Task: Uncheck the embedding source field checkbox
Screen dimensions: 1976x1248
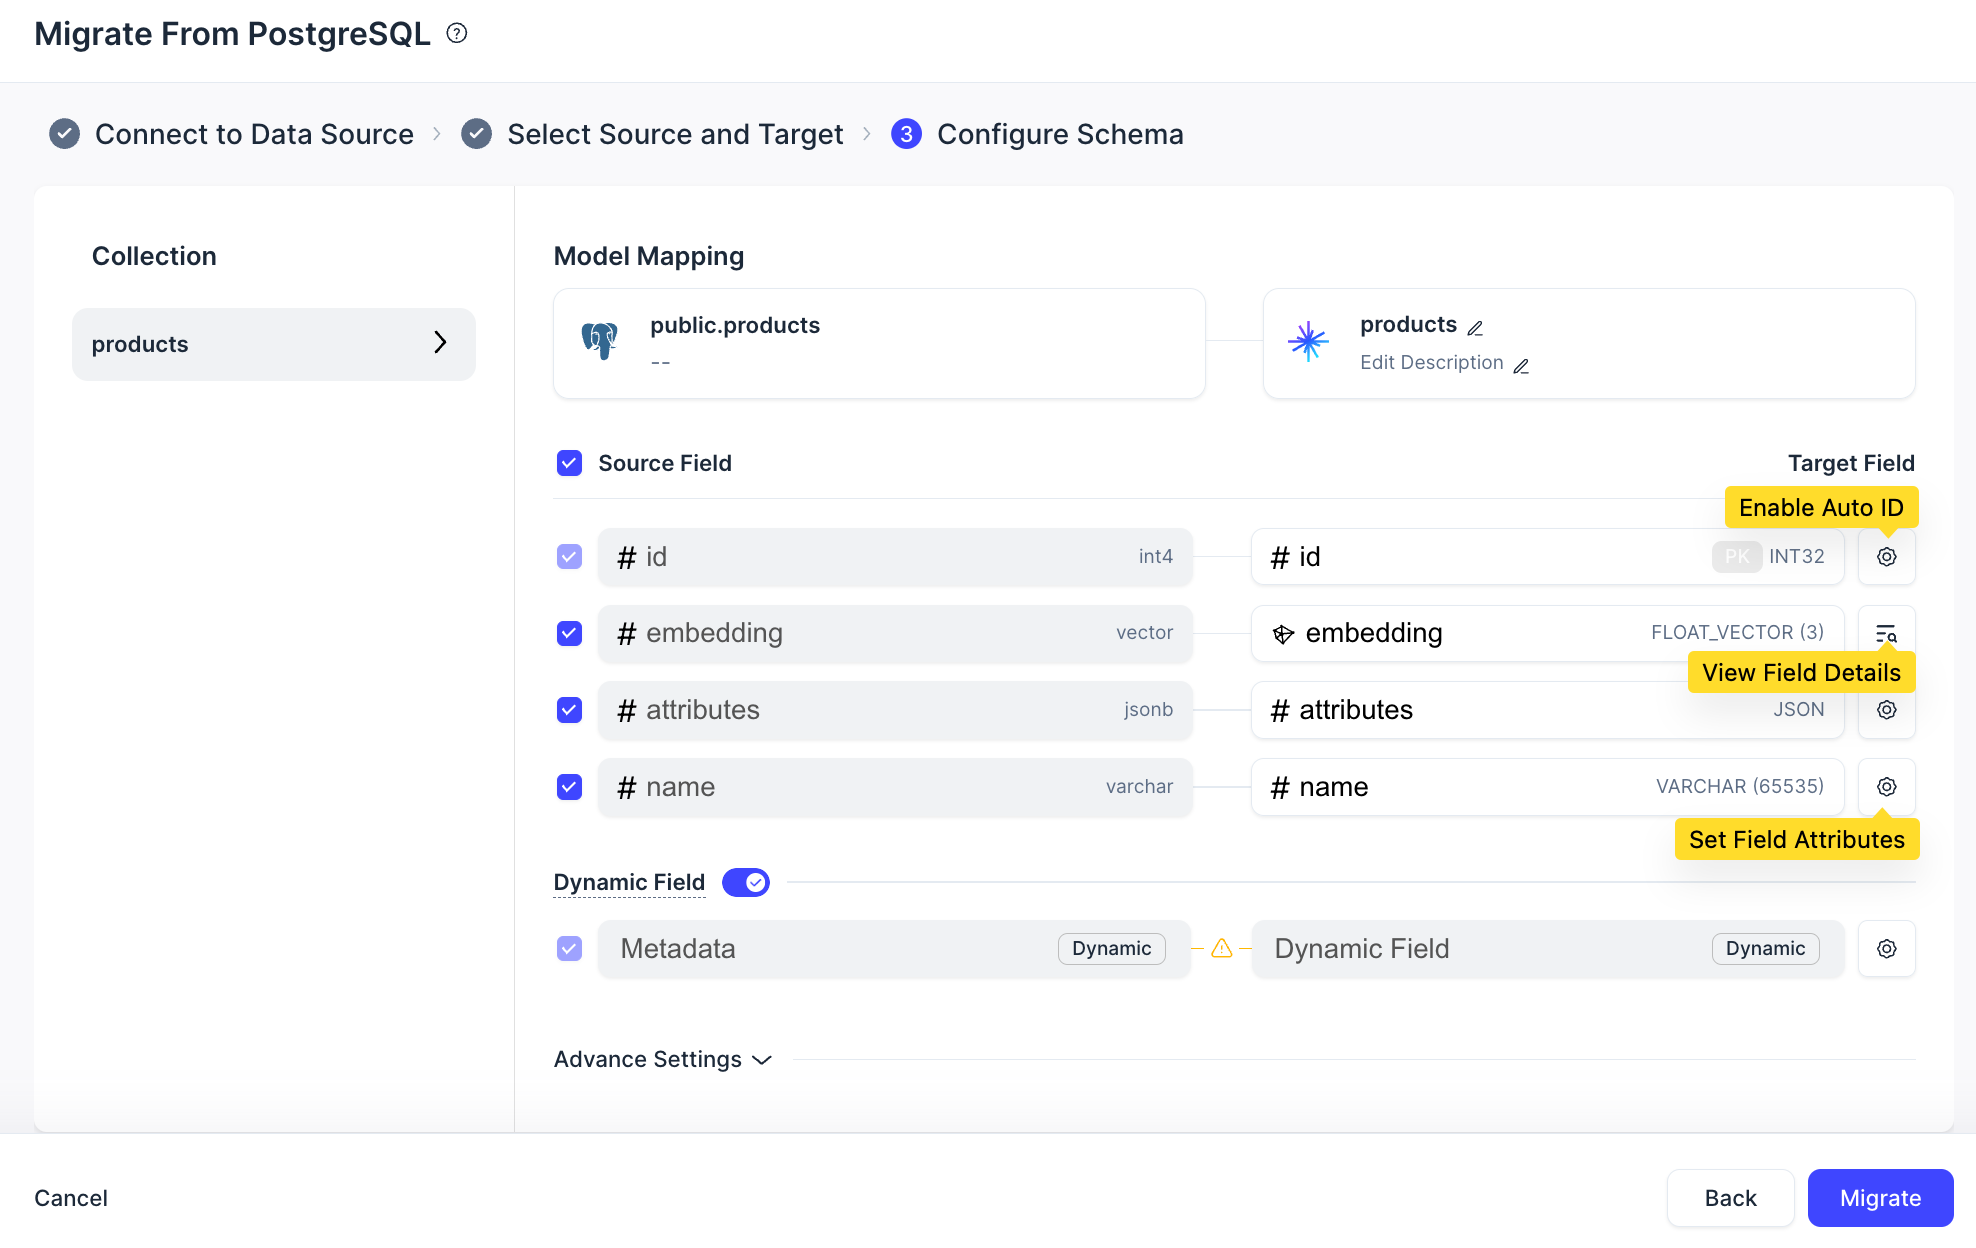Action: pos(570,633)
